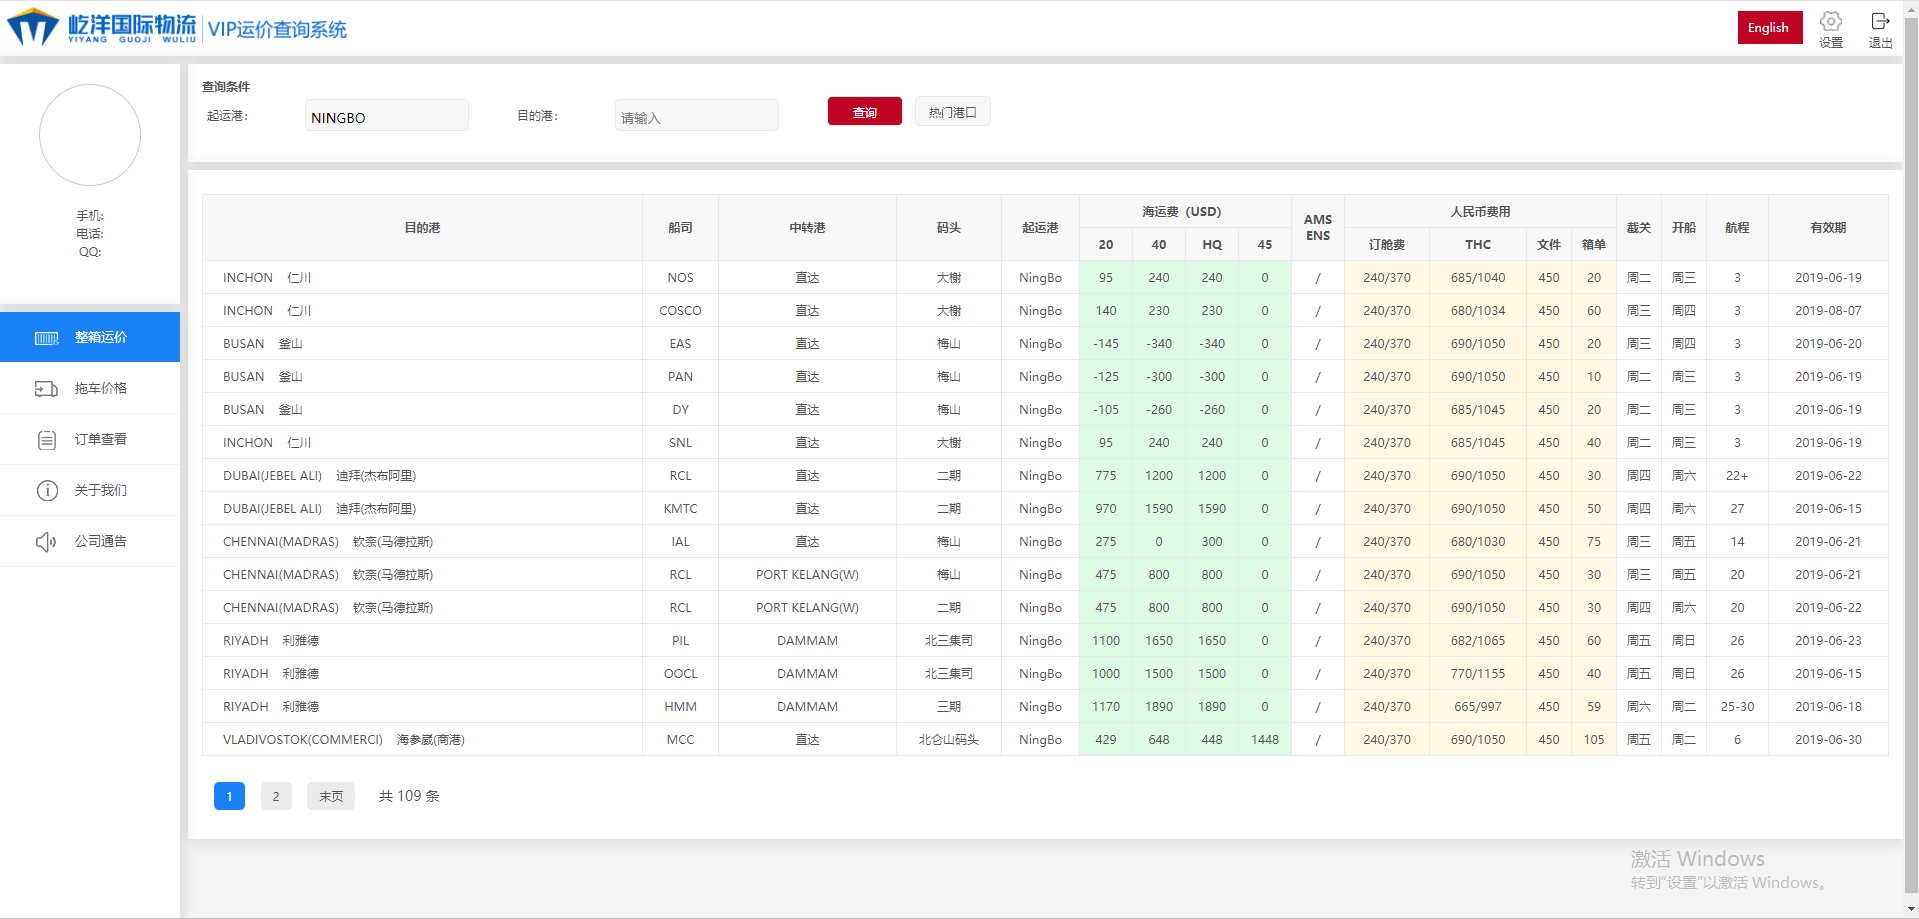Click the 起运港 input containing NINGBO
This screenshot has width=1919, height=919.
(x=386, y=116)
